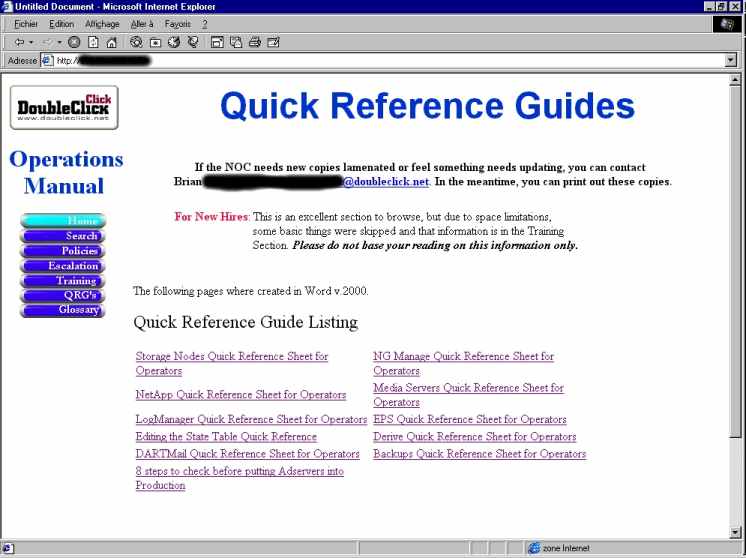Open the ? help menu

(x=205, y=24)
